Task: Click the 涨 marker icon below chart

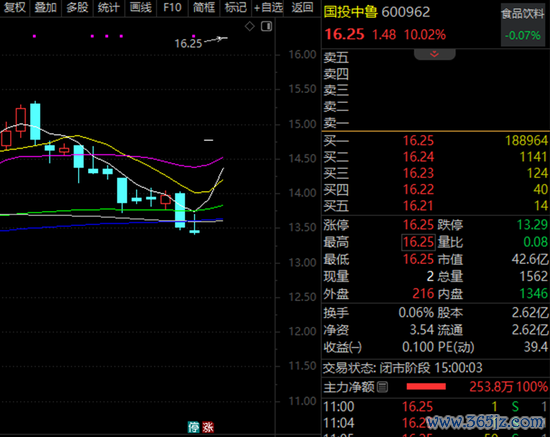Action: pyautogui.click(x=208, y=427)
